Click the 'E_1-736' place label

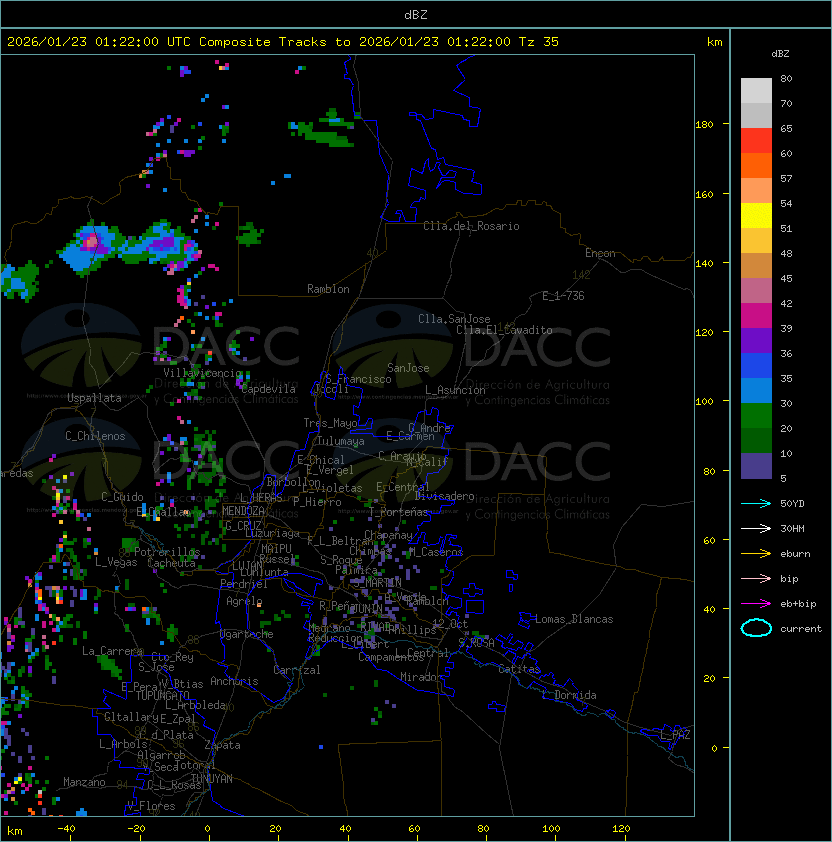[x=563, y=296]
